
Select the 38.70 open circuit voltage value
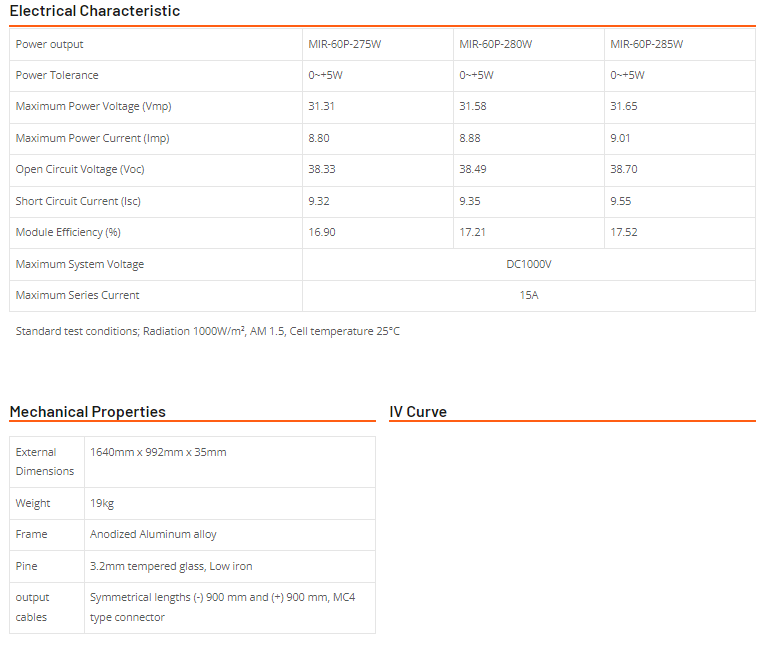coord(623,170)
